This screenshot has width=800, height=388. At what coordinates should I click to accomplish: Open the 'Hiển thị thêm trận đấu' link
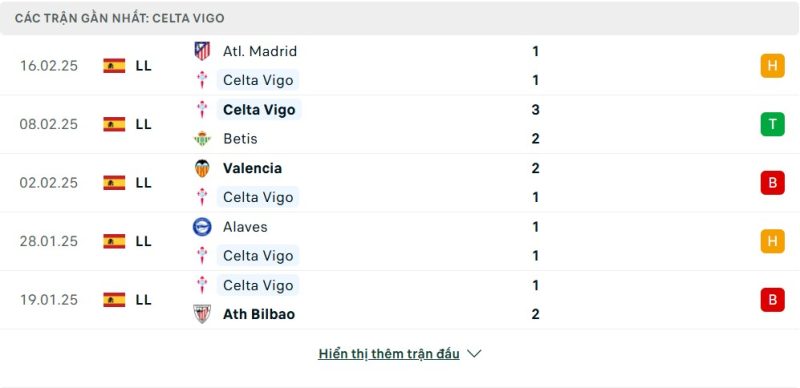(x=389, y=354)
